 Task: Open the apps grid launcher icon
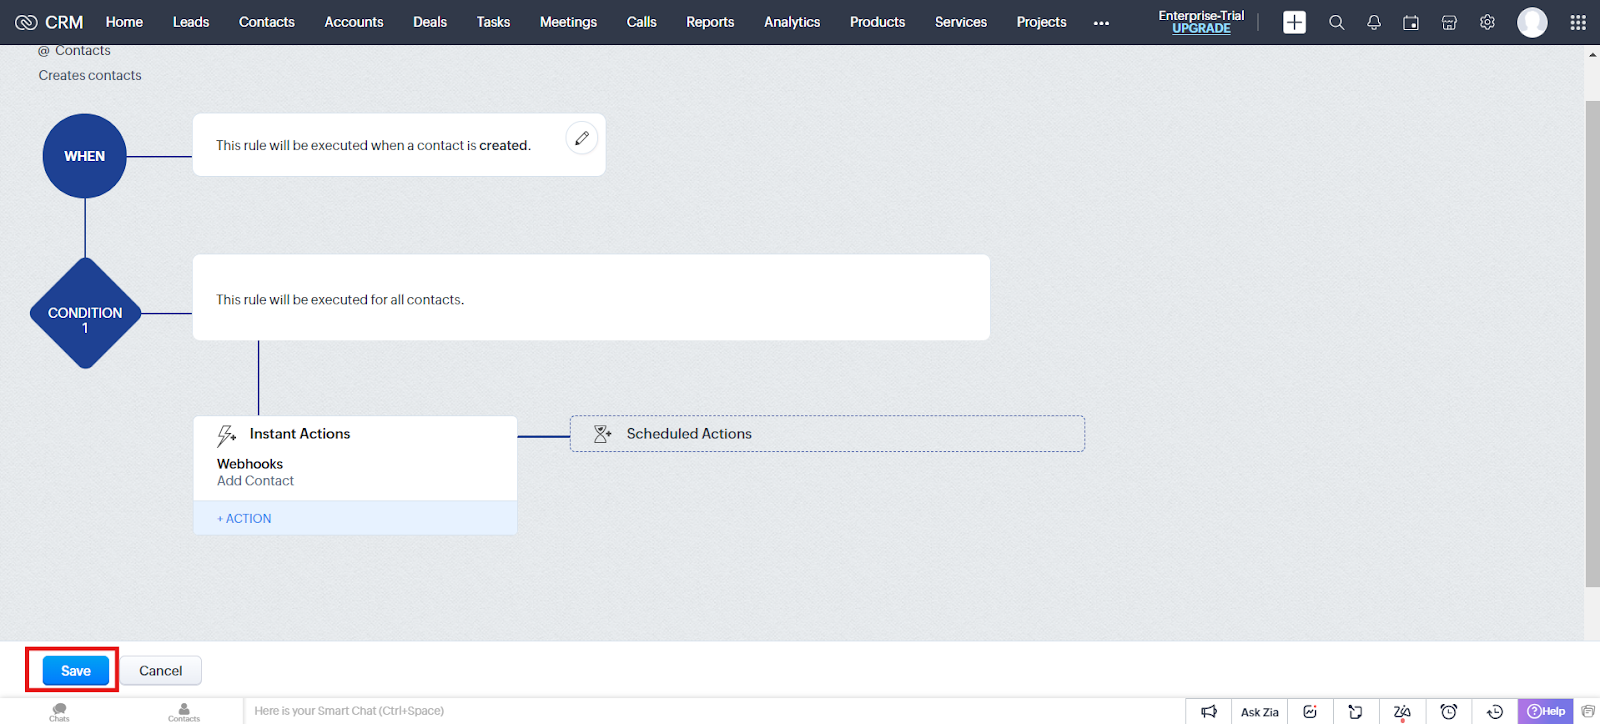[x=1578, y=22]
